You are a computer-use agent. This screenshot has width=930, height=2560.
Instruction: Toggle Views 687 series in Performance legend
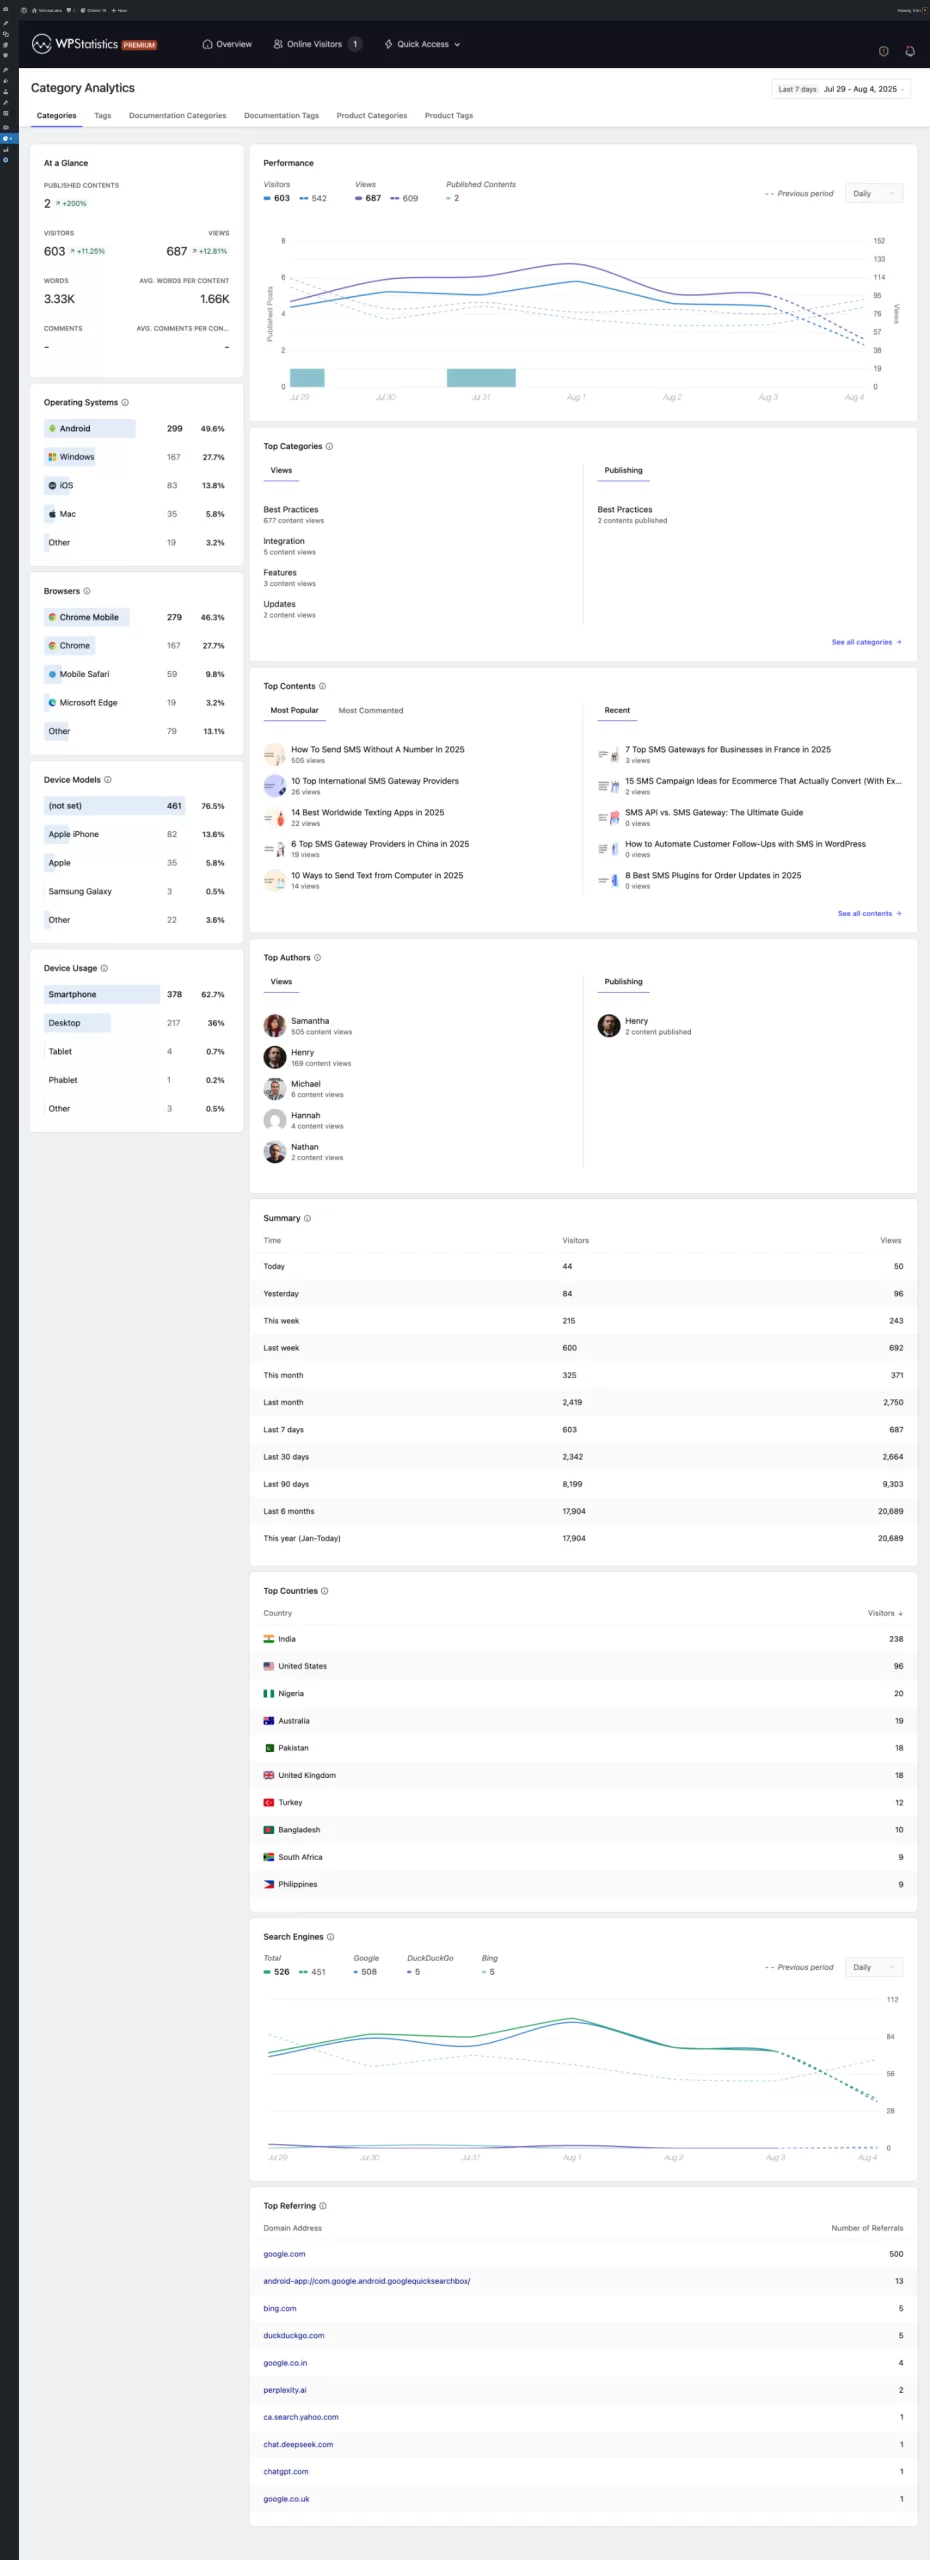368,198
